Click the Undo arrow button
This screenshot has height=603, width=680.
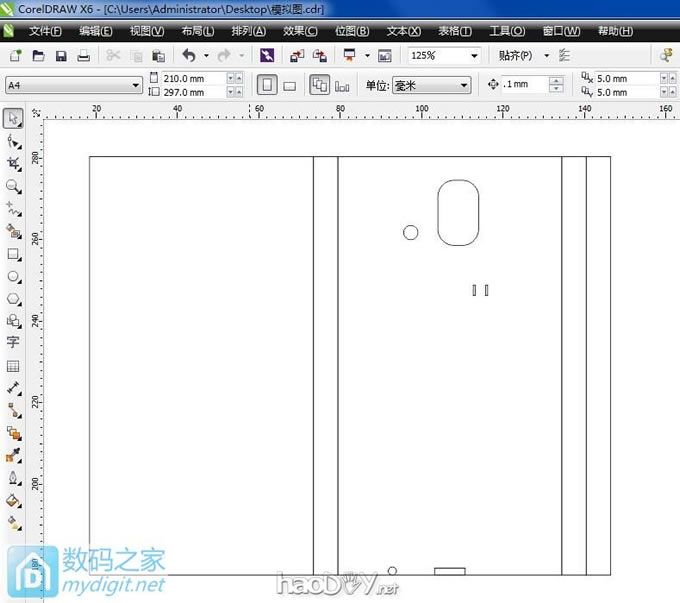click(189, 56)
